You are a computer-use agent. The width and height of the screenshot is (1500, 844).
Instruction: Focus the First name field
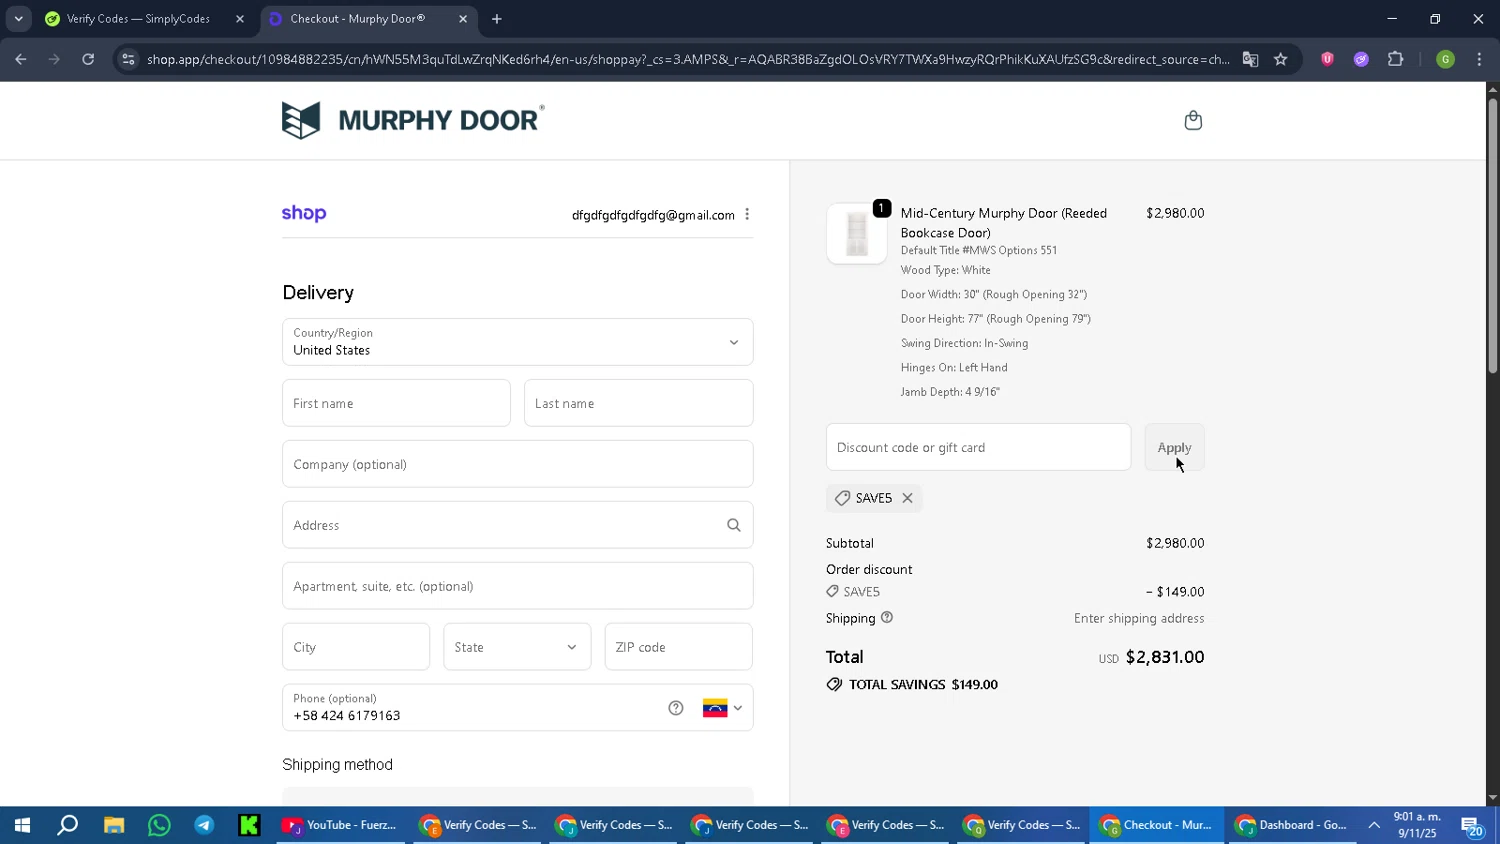pos(396,403)
